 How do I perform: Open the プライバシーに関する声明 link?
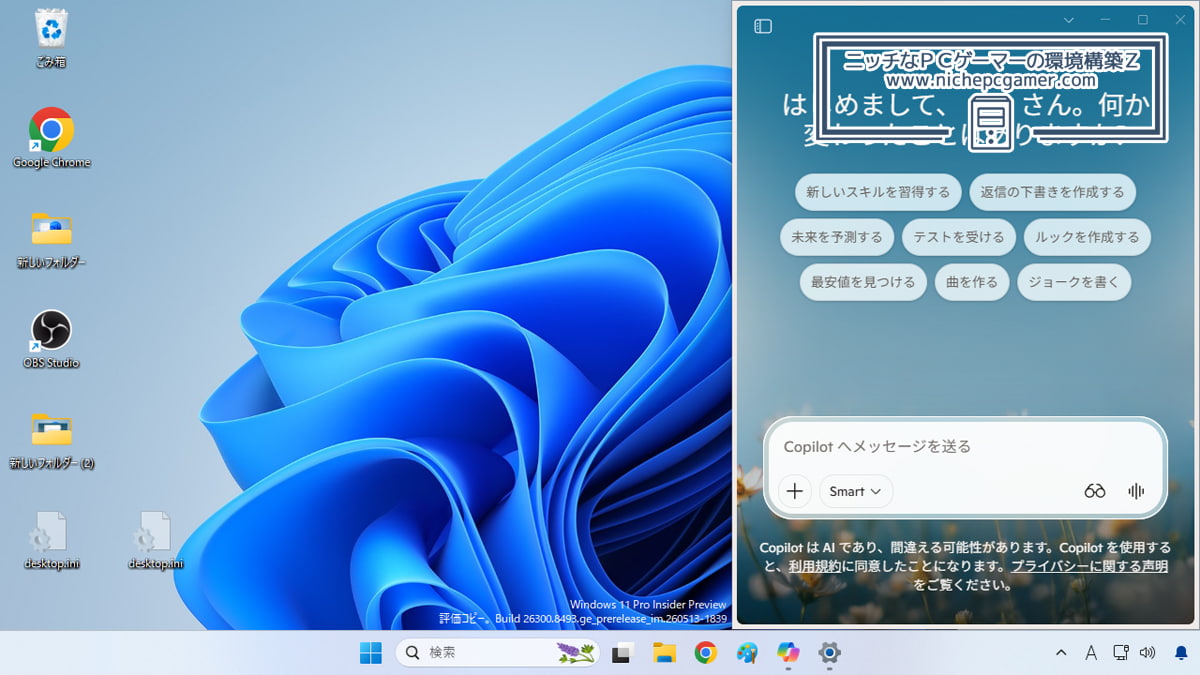pos(1089,566)
